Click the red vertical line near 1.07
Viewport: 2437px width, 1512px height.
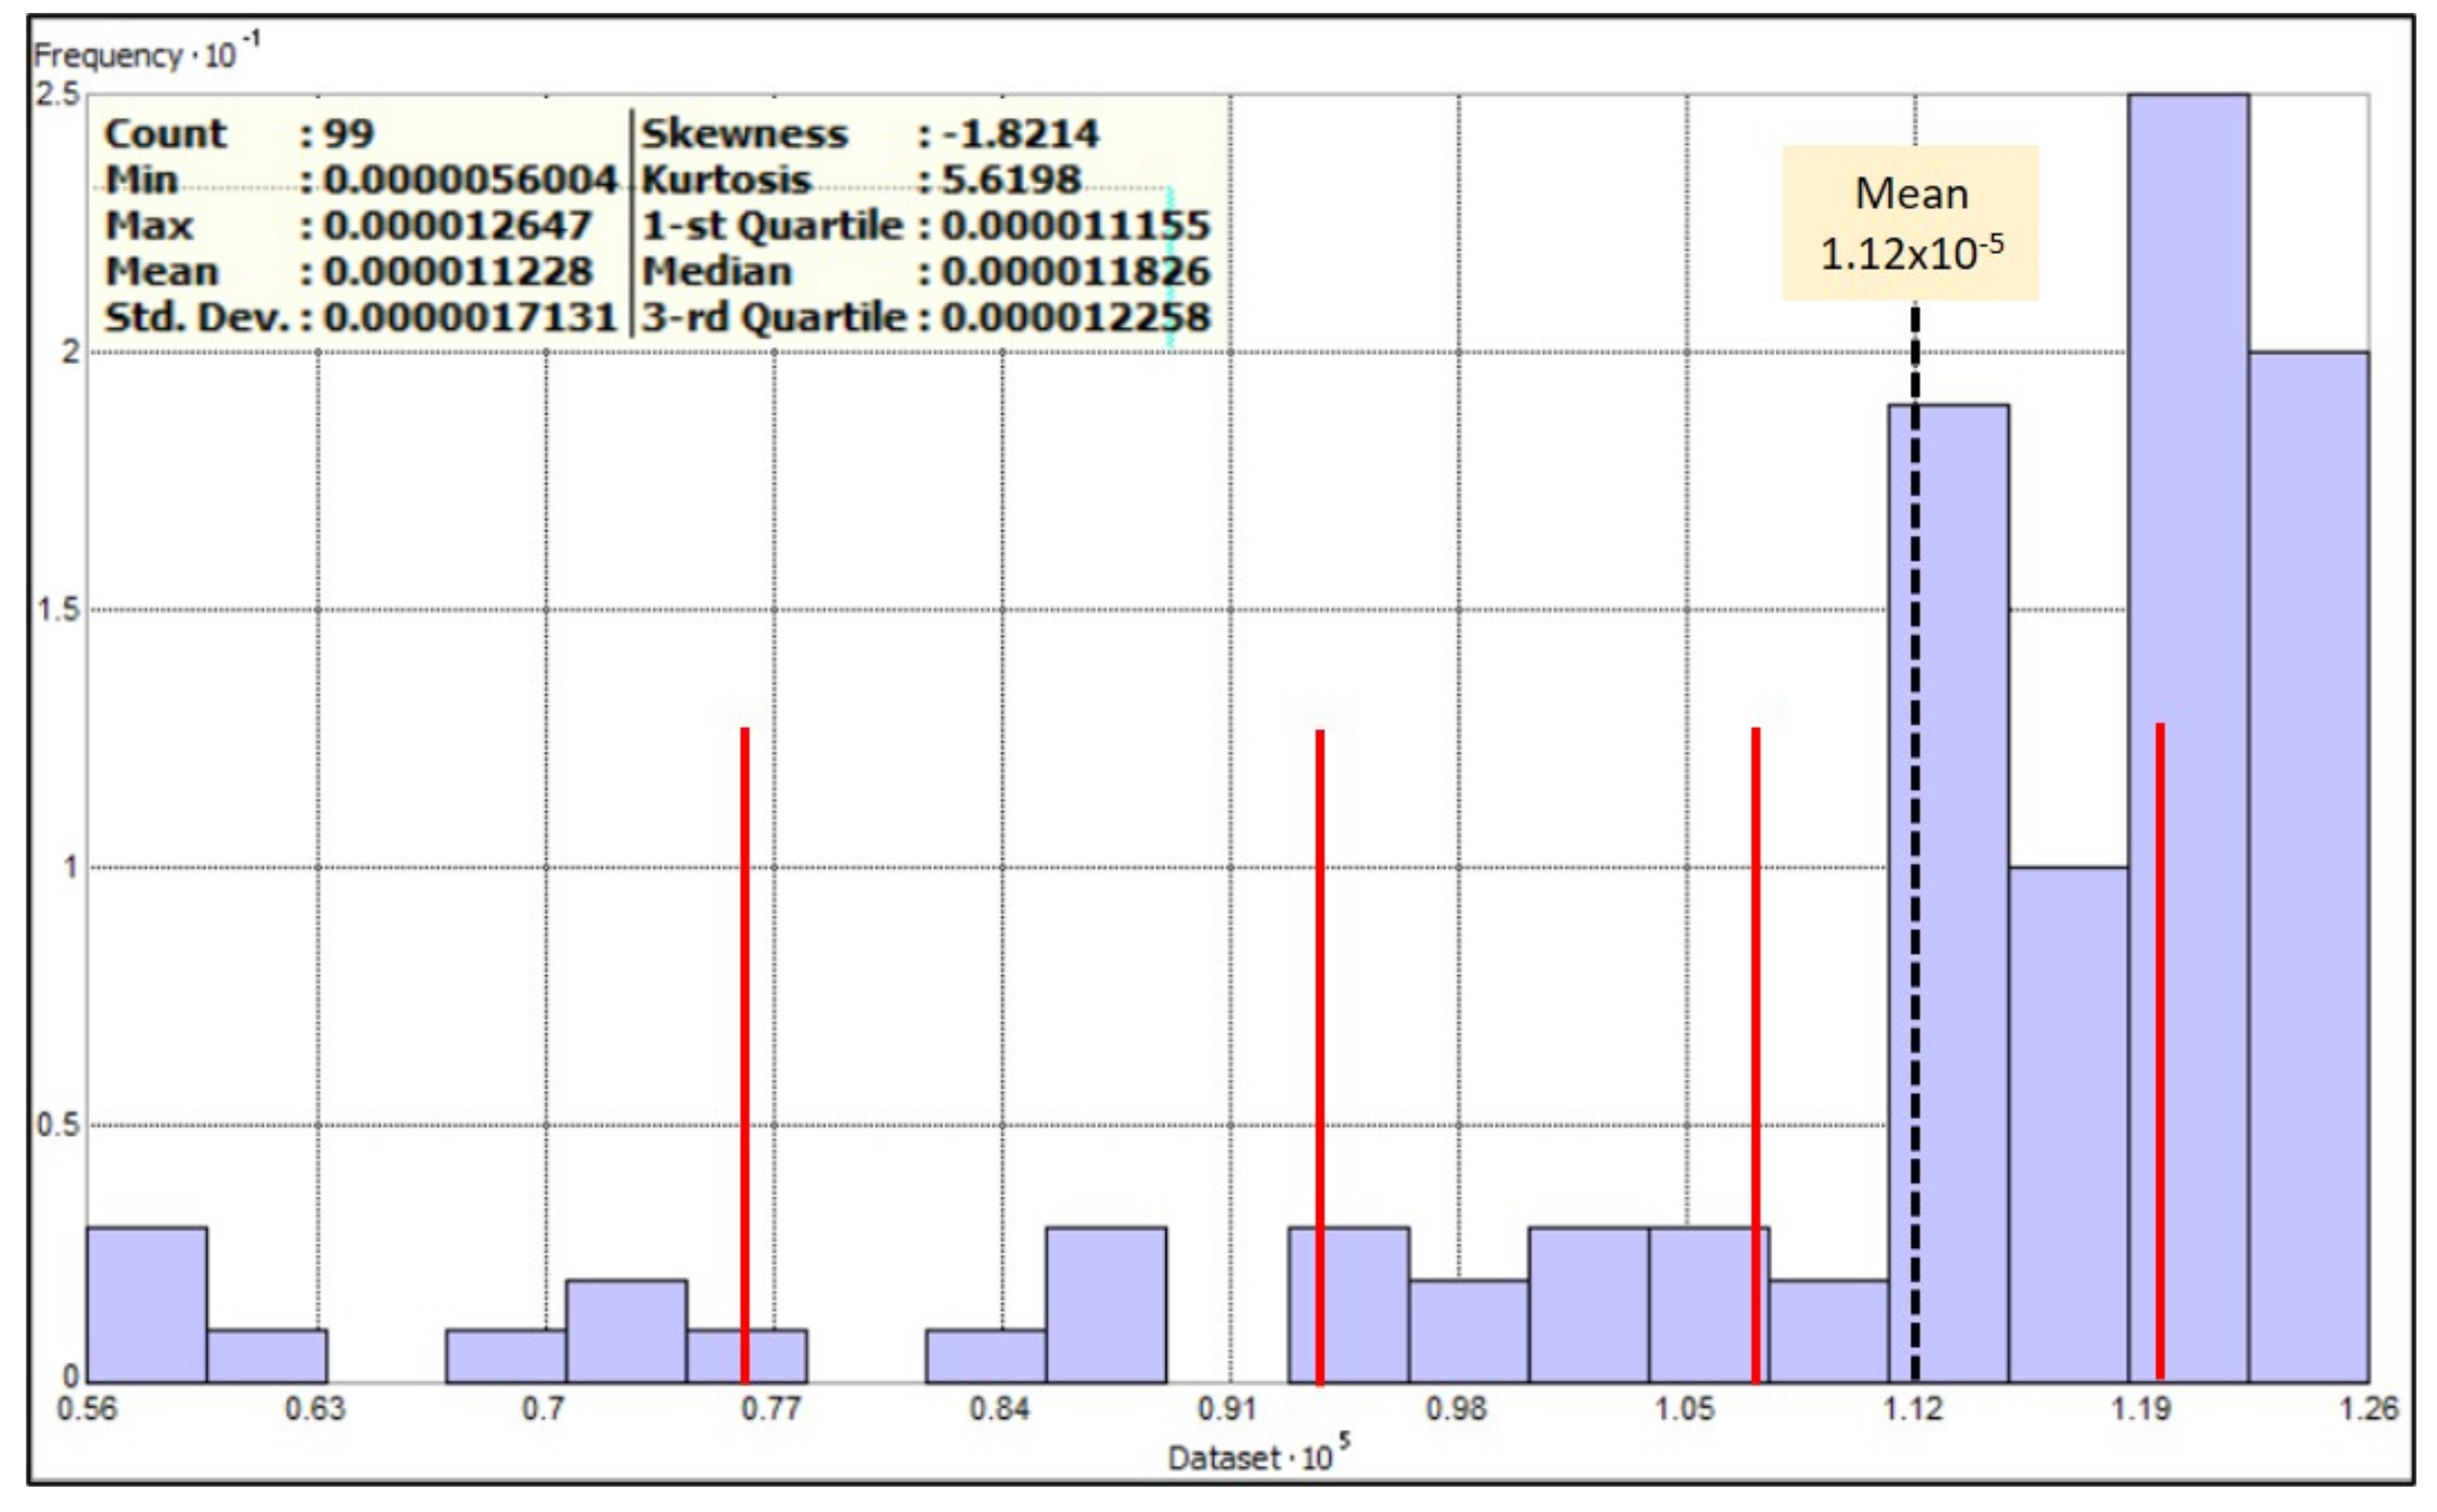pos(1756,1000)
